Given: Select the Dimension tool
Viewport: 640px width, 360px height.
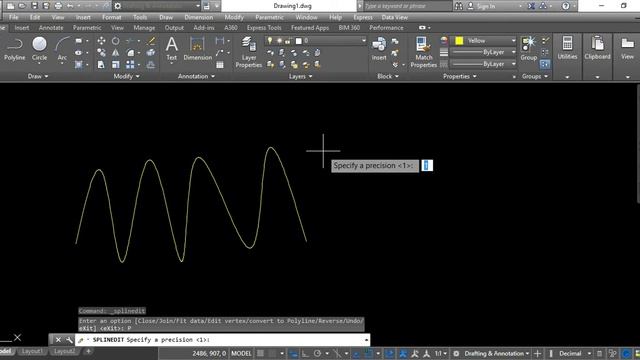Looking at the screenshot, I should tap(198, 49).
